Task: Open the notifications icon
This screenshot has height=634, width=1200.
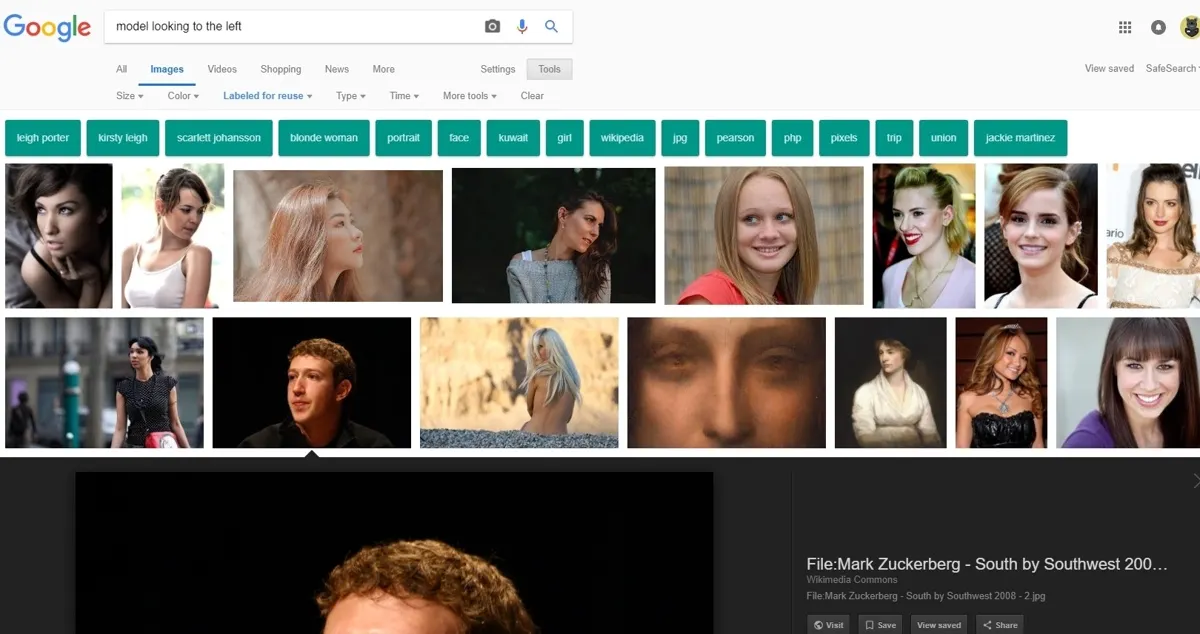Action: pyautogui.click(x=1158, y=28)
